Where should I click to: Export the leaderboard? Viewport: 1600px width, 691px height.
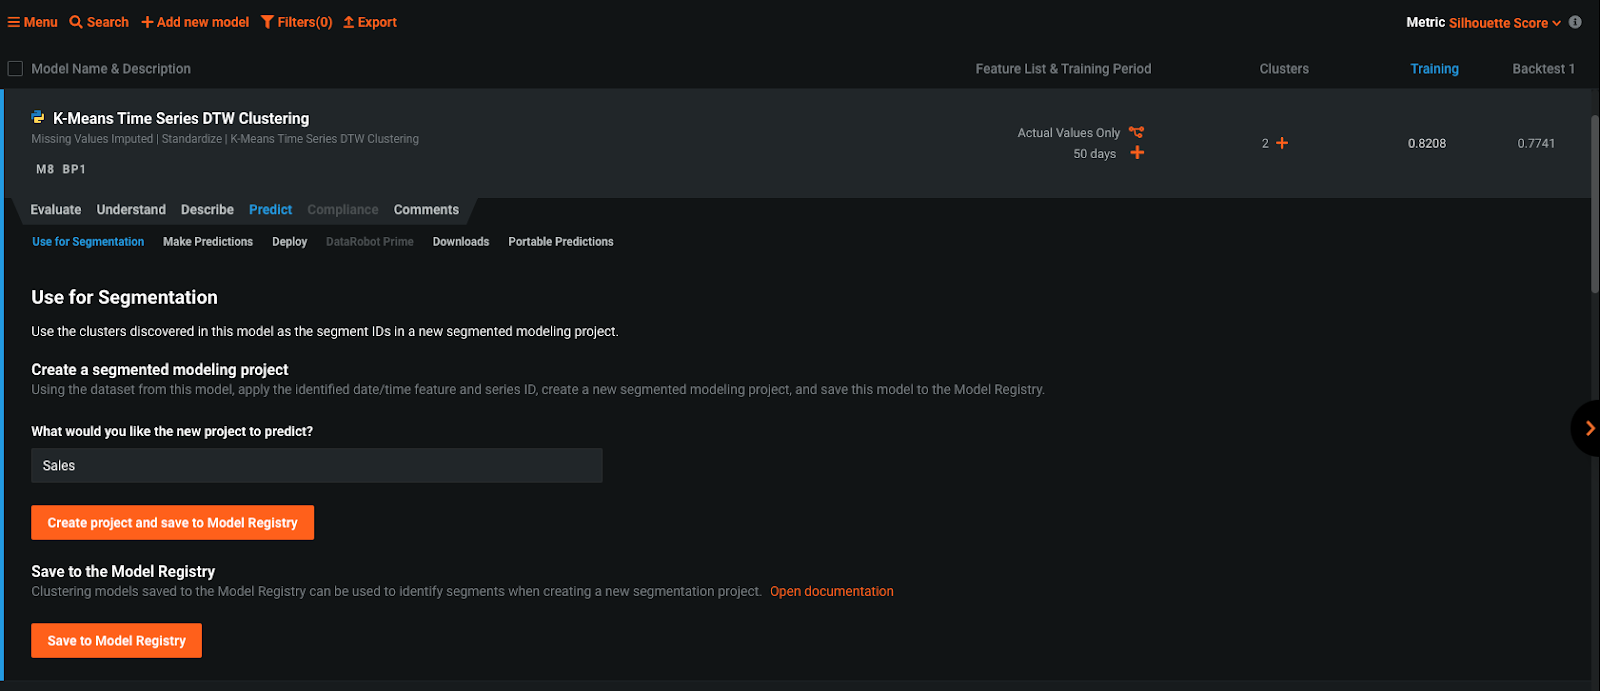[x=370, y=22]
